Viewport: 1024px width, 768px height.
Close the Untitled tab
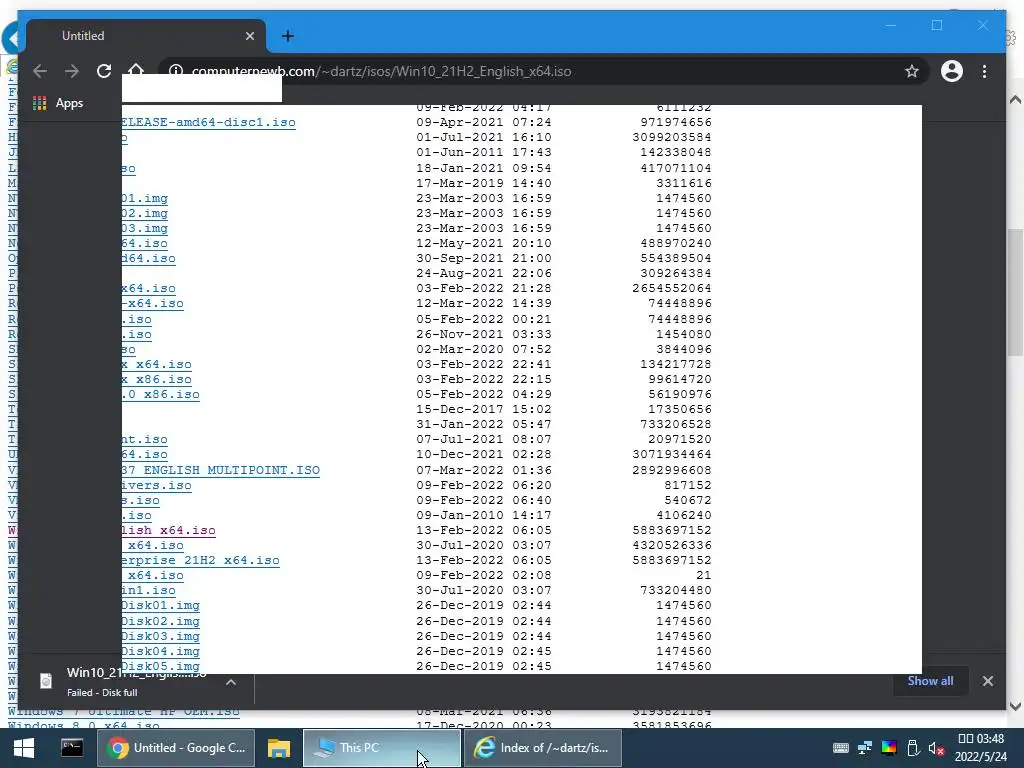coord(249,36)
